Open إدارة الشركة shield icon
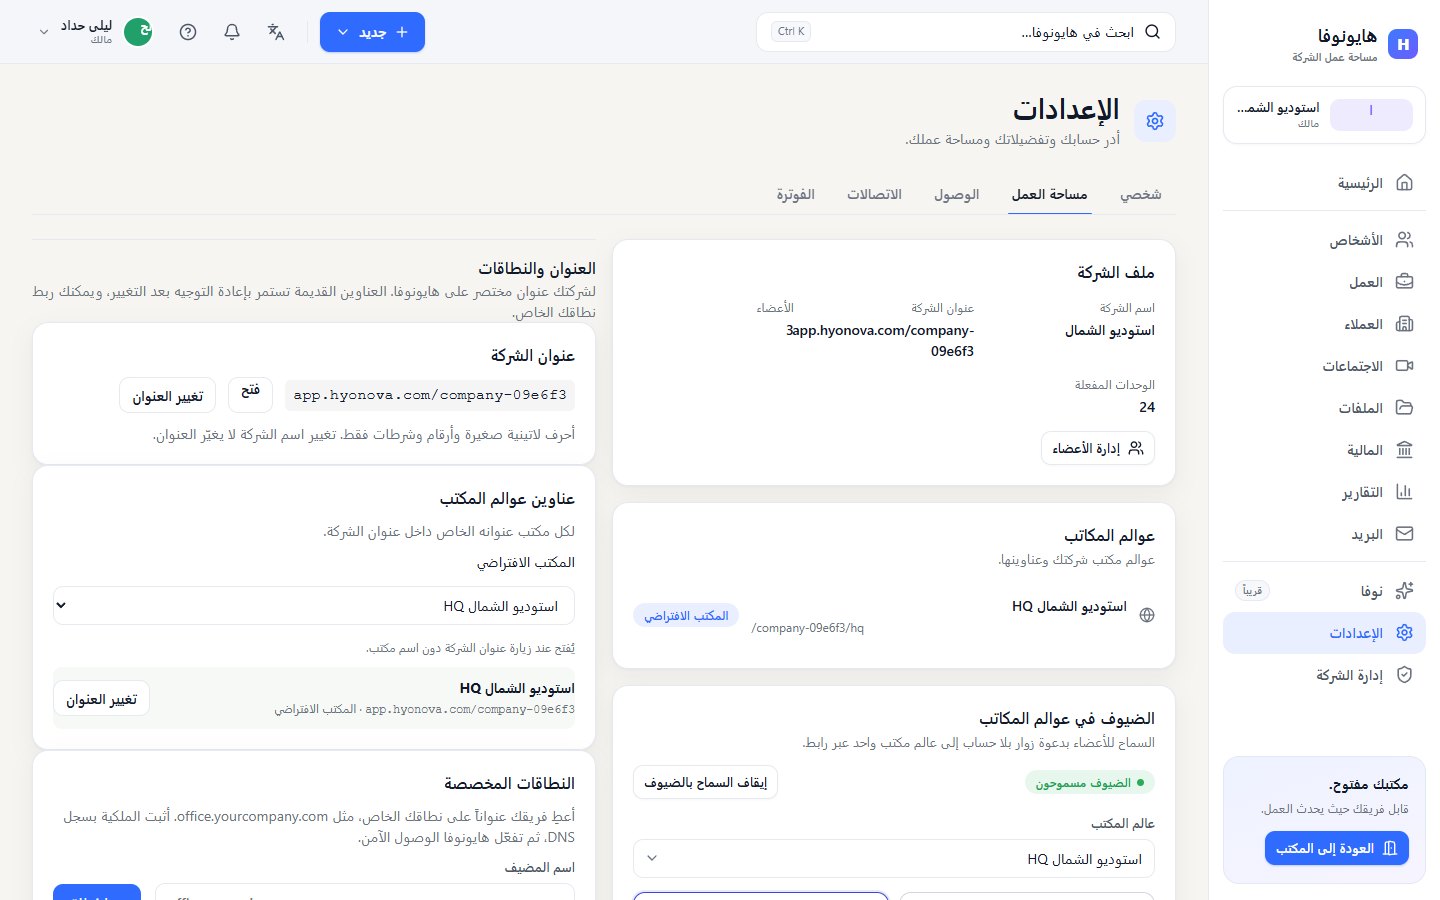 [x=1404, y=675]
